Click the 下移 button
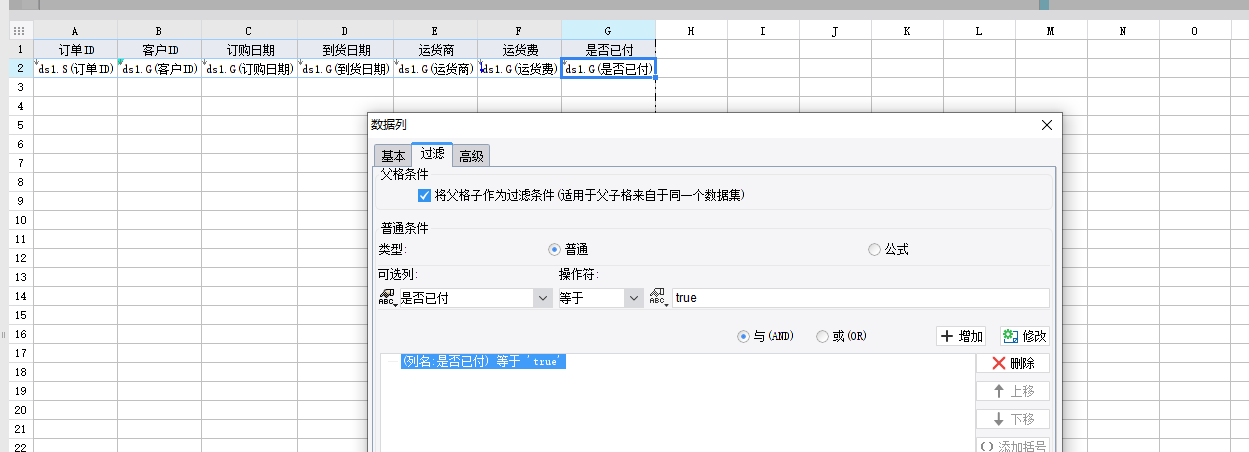This screenshot has height=452, width=1249. (x=1012, y=420)
